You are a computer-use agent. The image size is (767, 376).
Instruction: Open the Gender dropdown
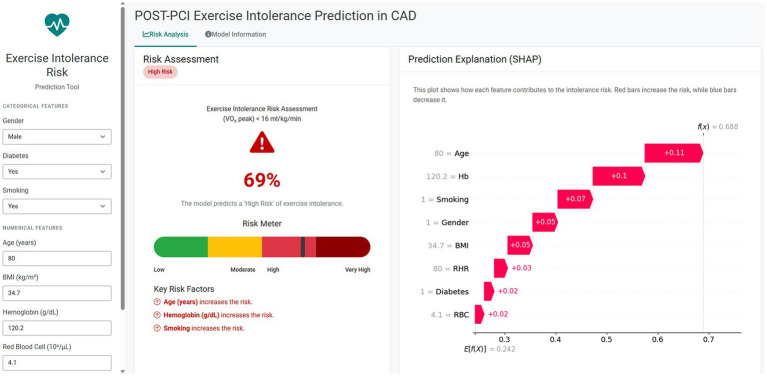point(57,137)
